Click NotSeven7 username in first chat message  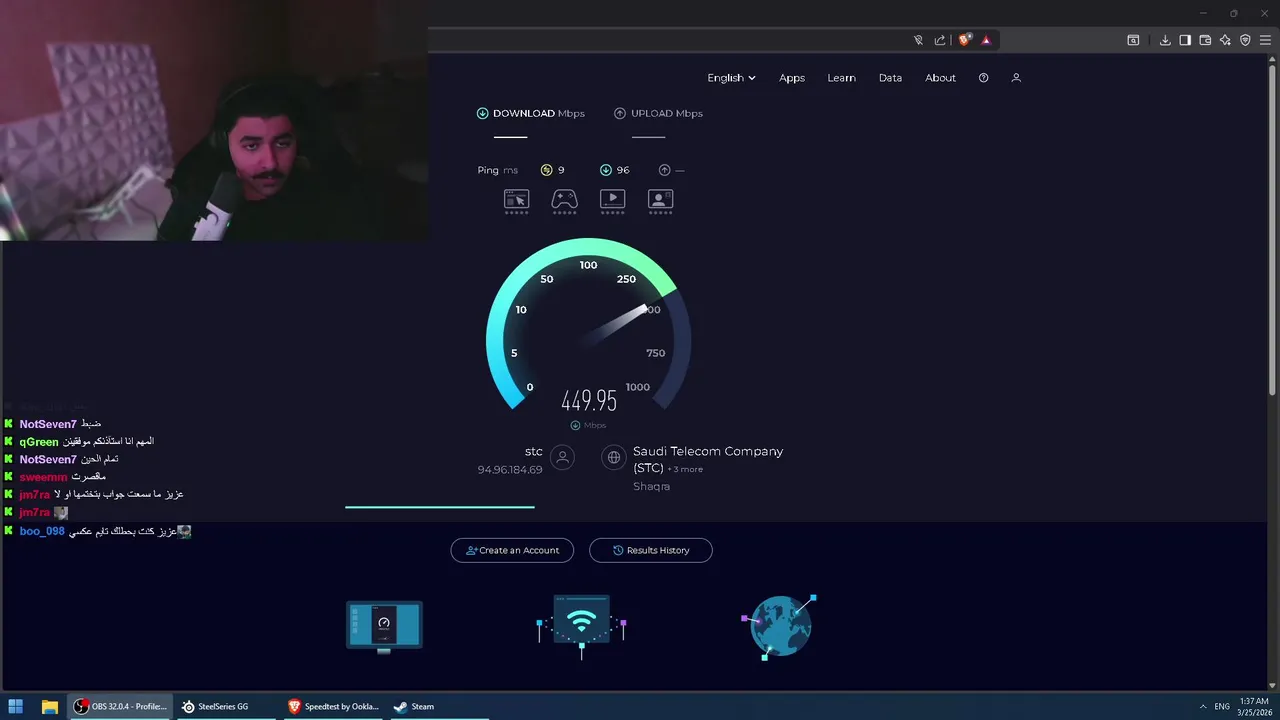pyautogui.click(x=48, y=424)
